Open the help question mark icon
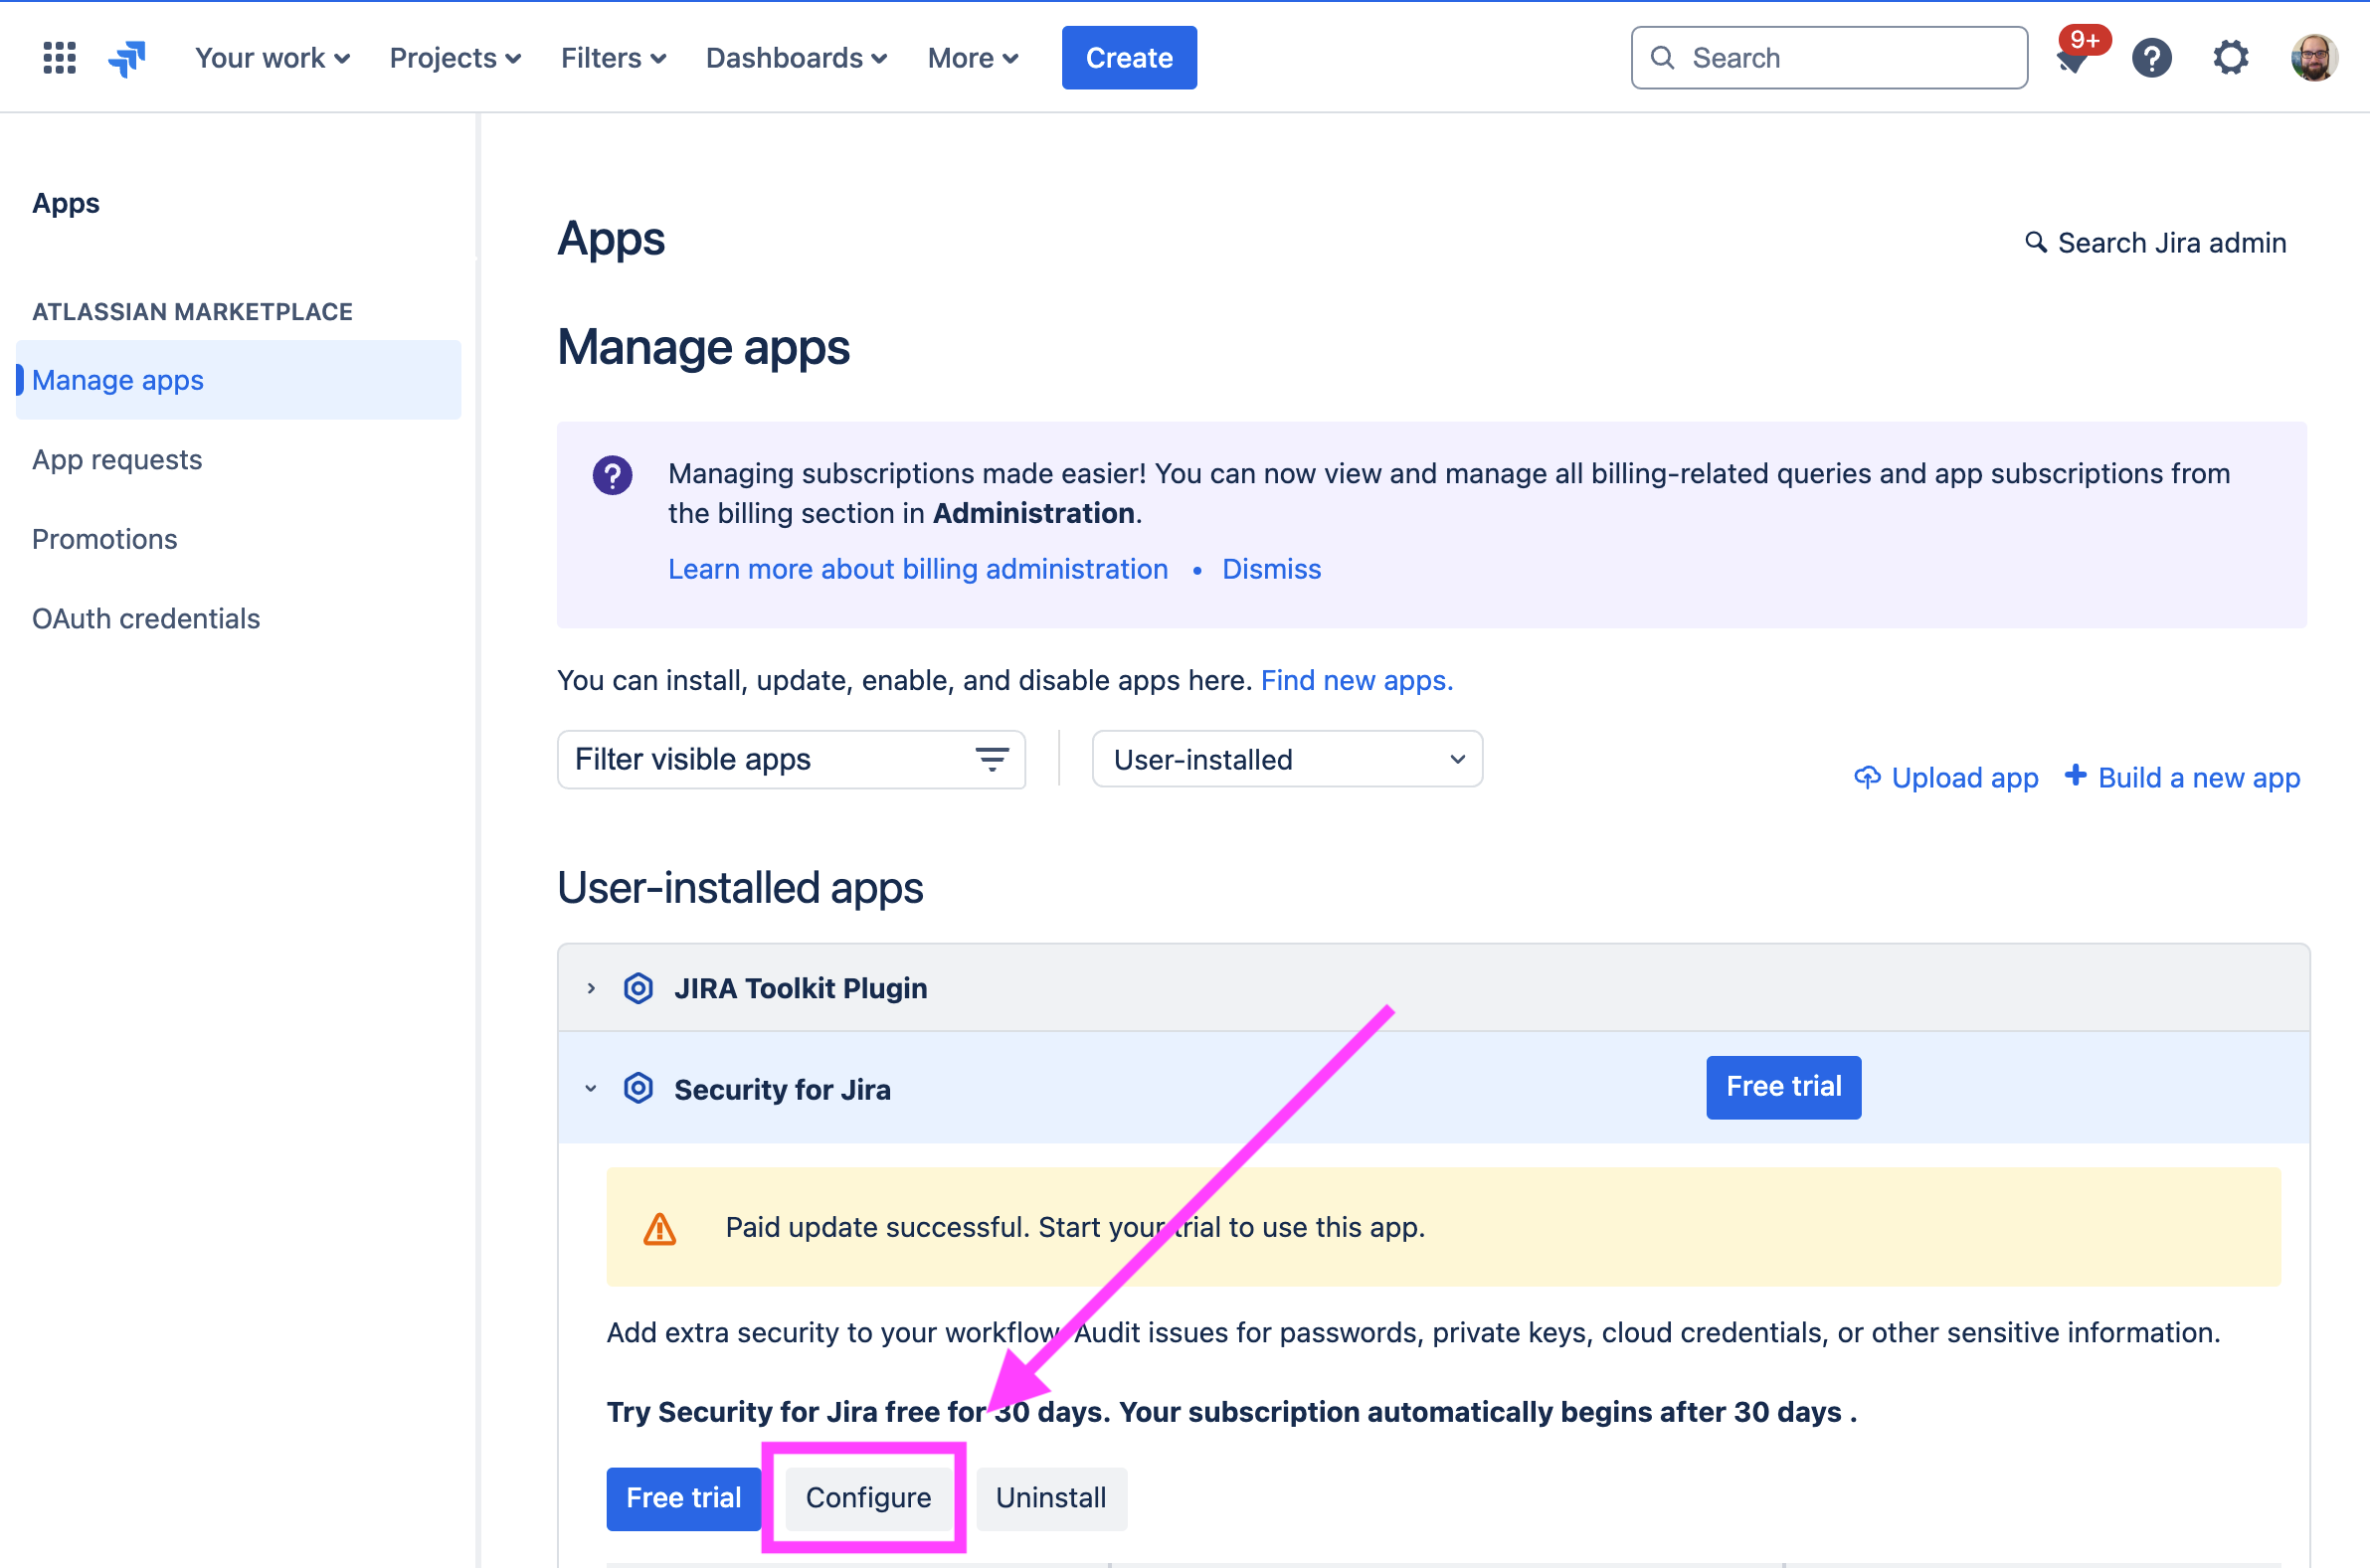This screenshot has height=1568, width=2370. [2151, 58]
